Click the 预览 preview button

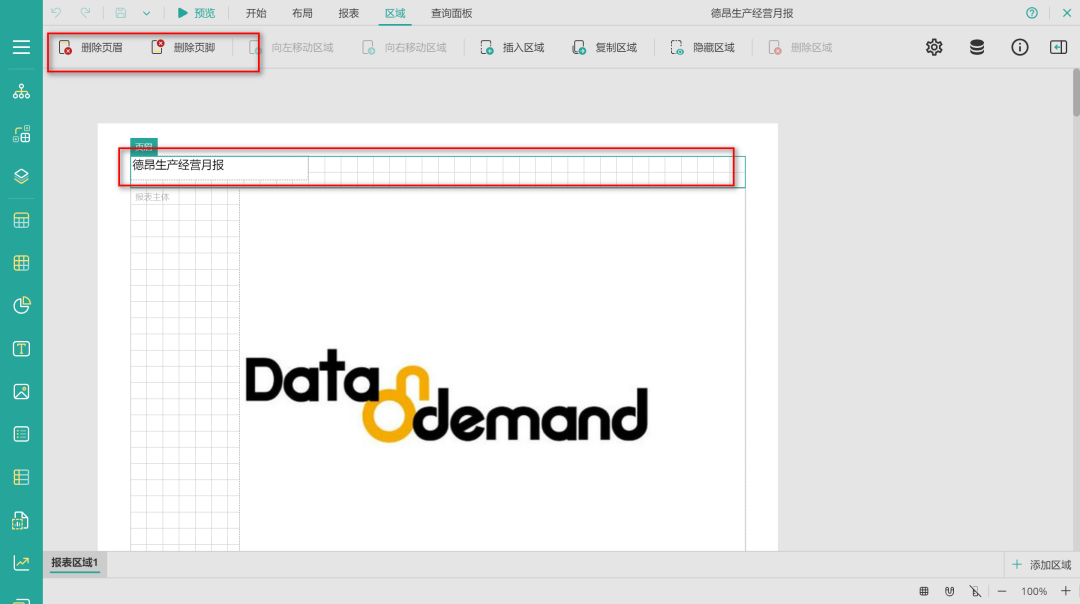click(196, 13)
